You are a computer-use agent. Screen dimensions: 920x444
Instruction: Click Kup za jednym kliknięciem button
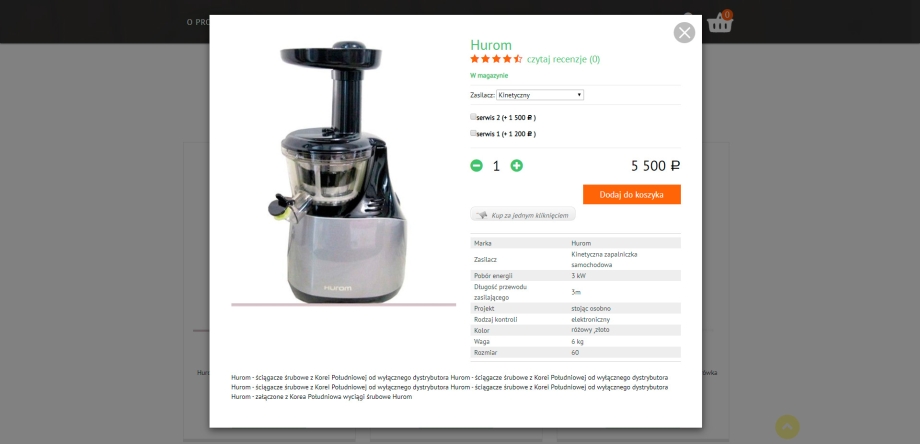(523, 215)
